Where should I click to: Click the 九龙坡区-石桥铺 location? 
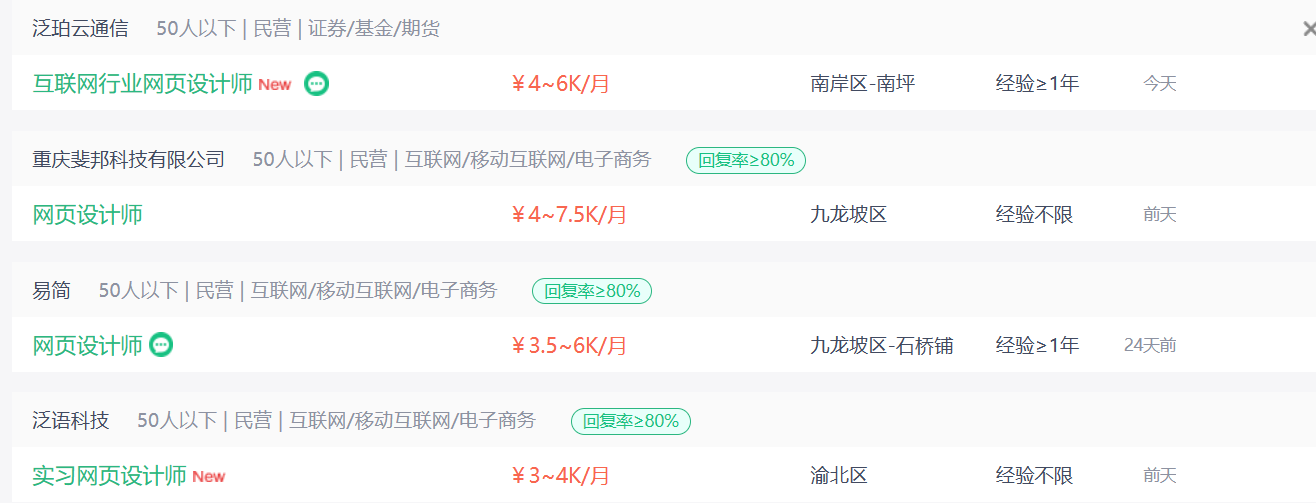[x=881, y=345]
